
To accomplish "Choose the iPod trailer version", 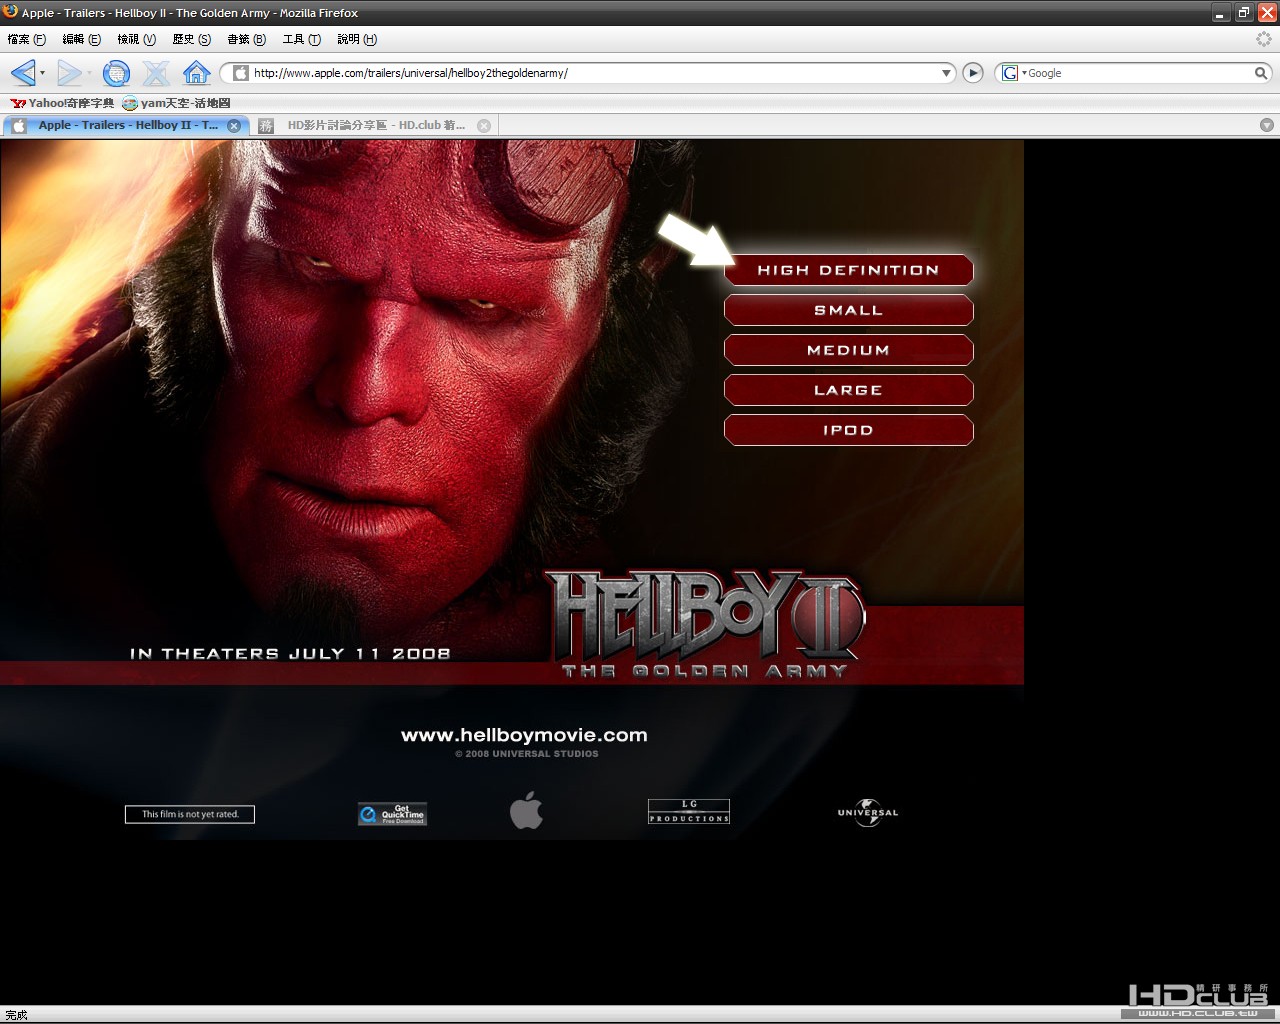I will coord(849,430).
